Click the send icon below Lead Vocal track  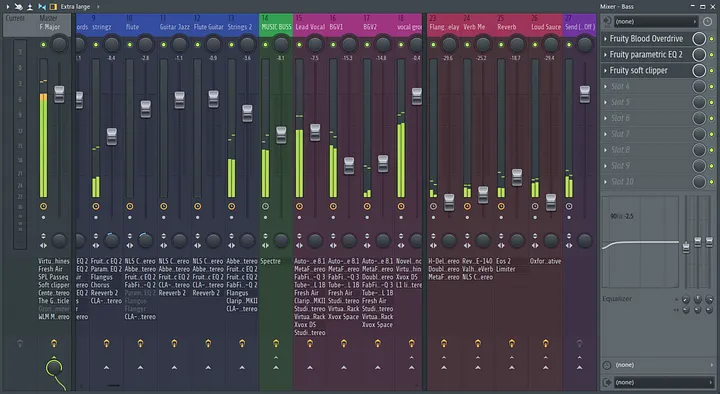point(309,343)
